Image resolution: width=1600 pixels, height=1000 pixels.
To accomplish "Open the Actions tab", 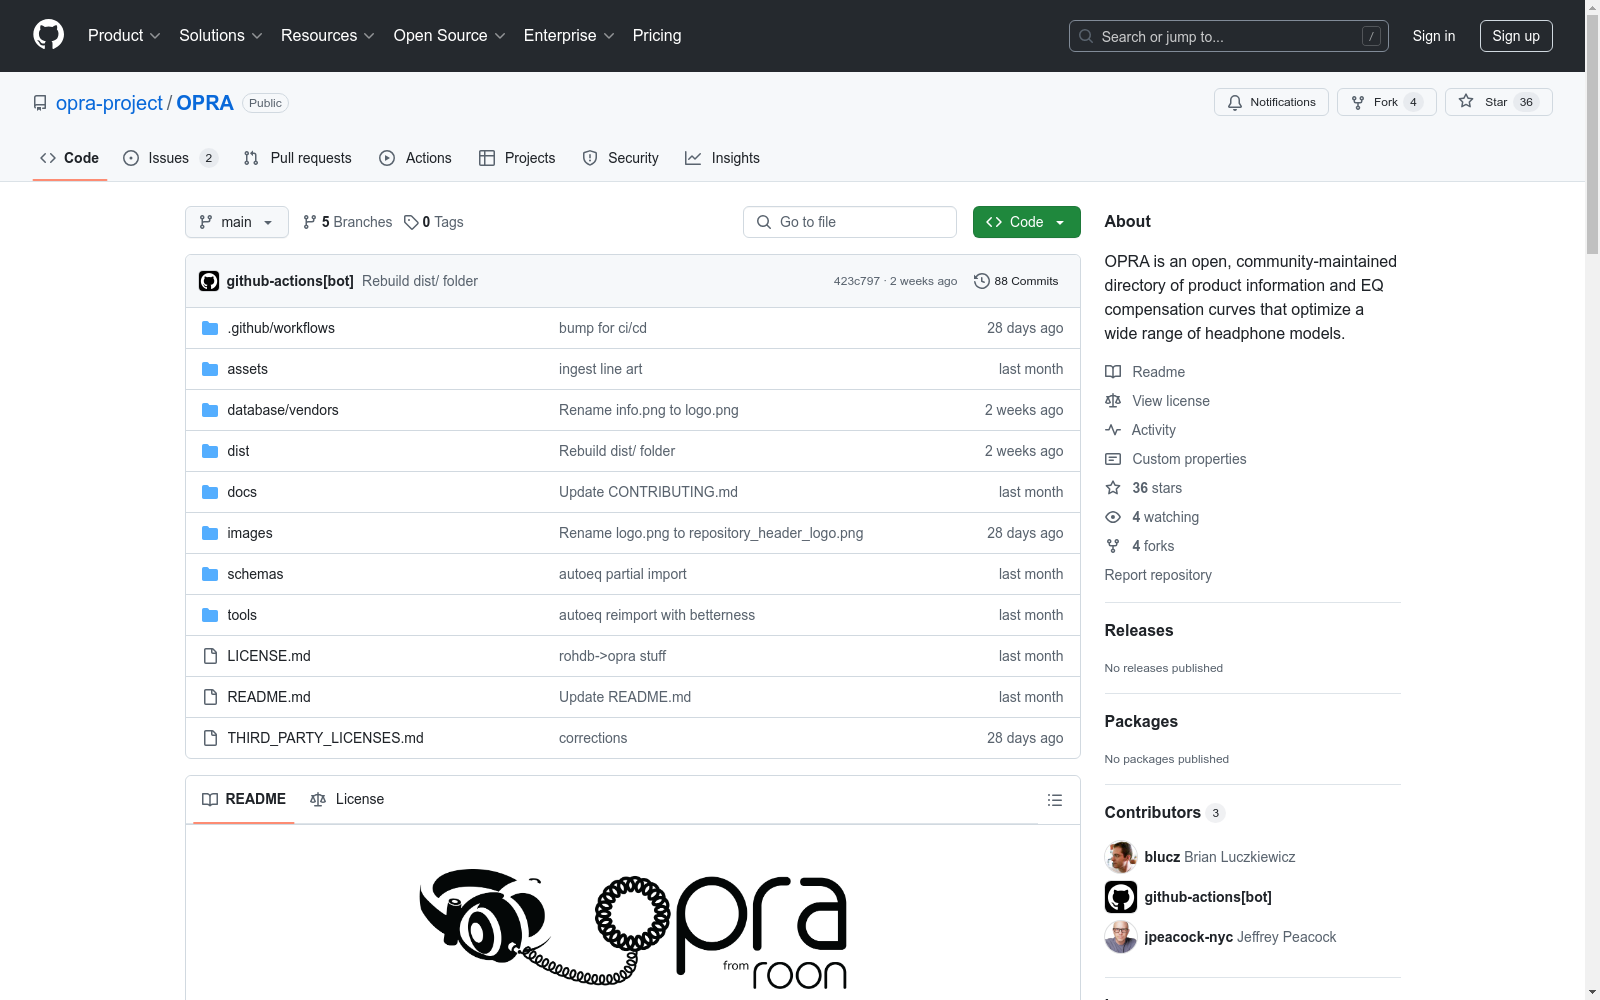I will point(416,158).
